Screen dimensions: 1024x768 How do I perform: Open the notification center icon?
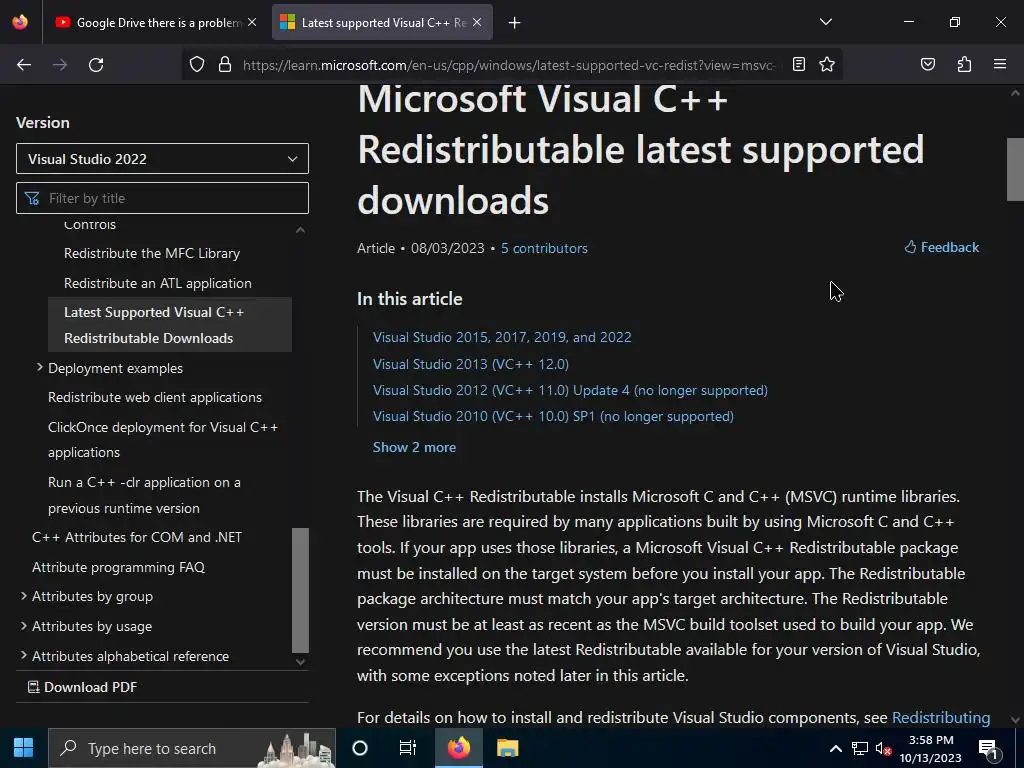point(988,748)
